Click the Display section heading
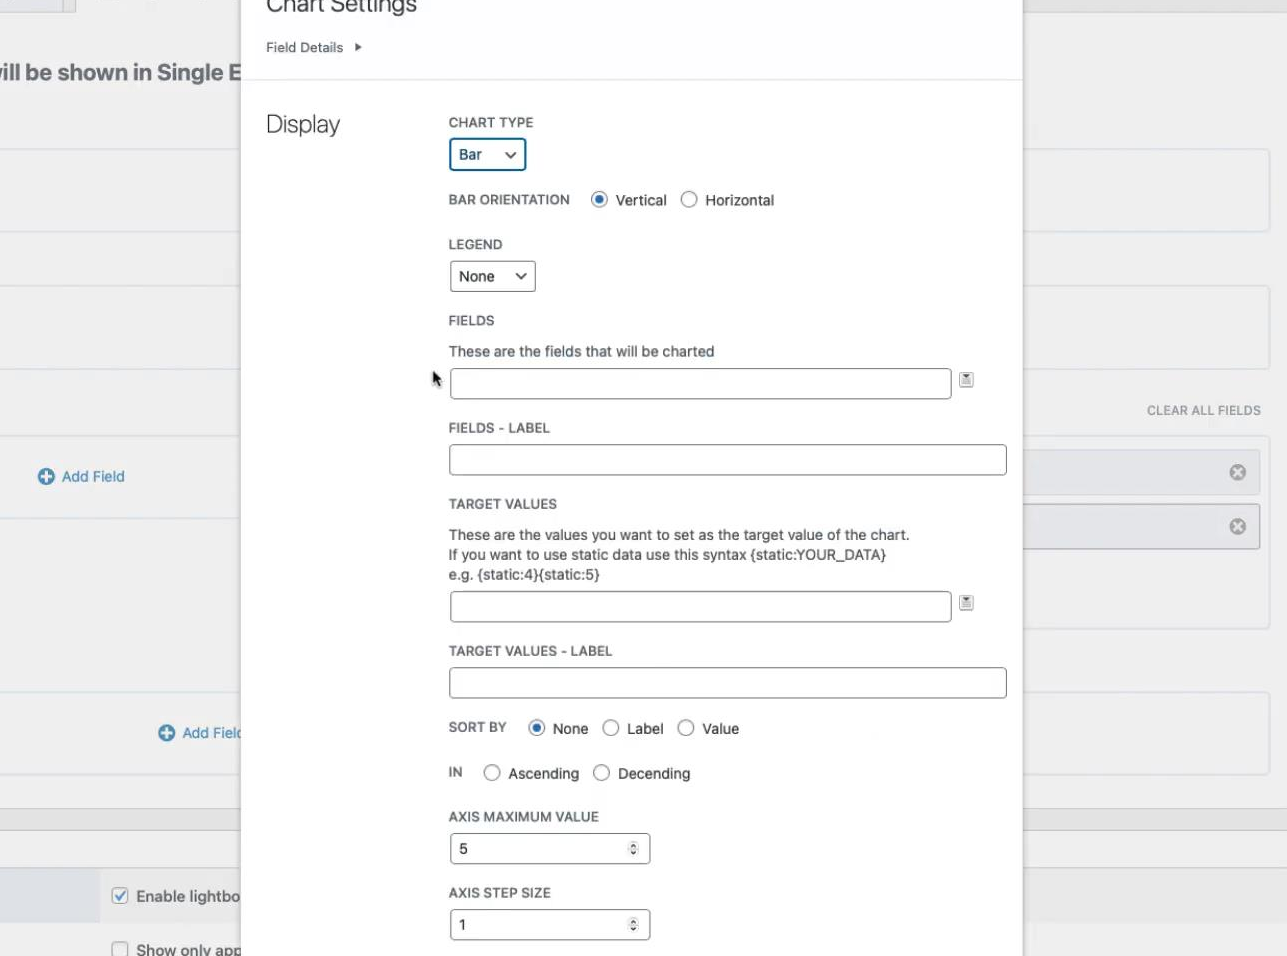Image resolution: width=1287 pixels, height=956 pixels. click(303, 124)
